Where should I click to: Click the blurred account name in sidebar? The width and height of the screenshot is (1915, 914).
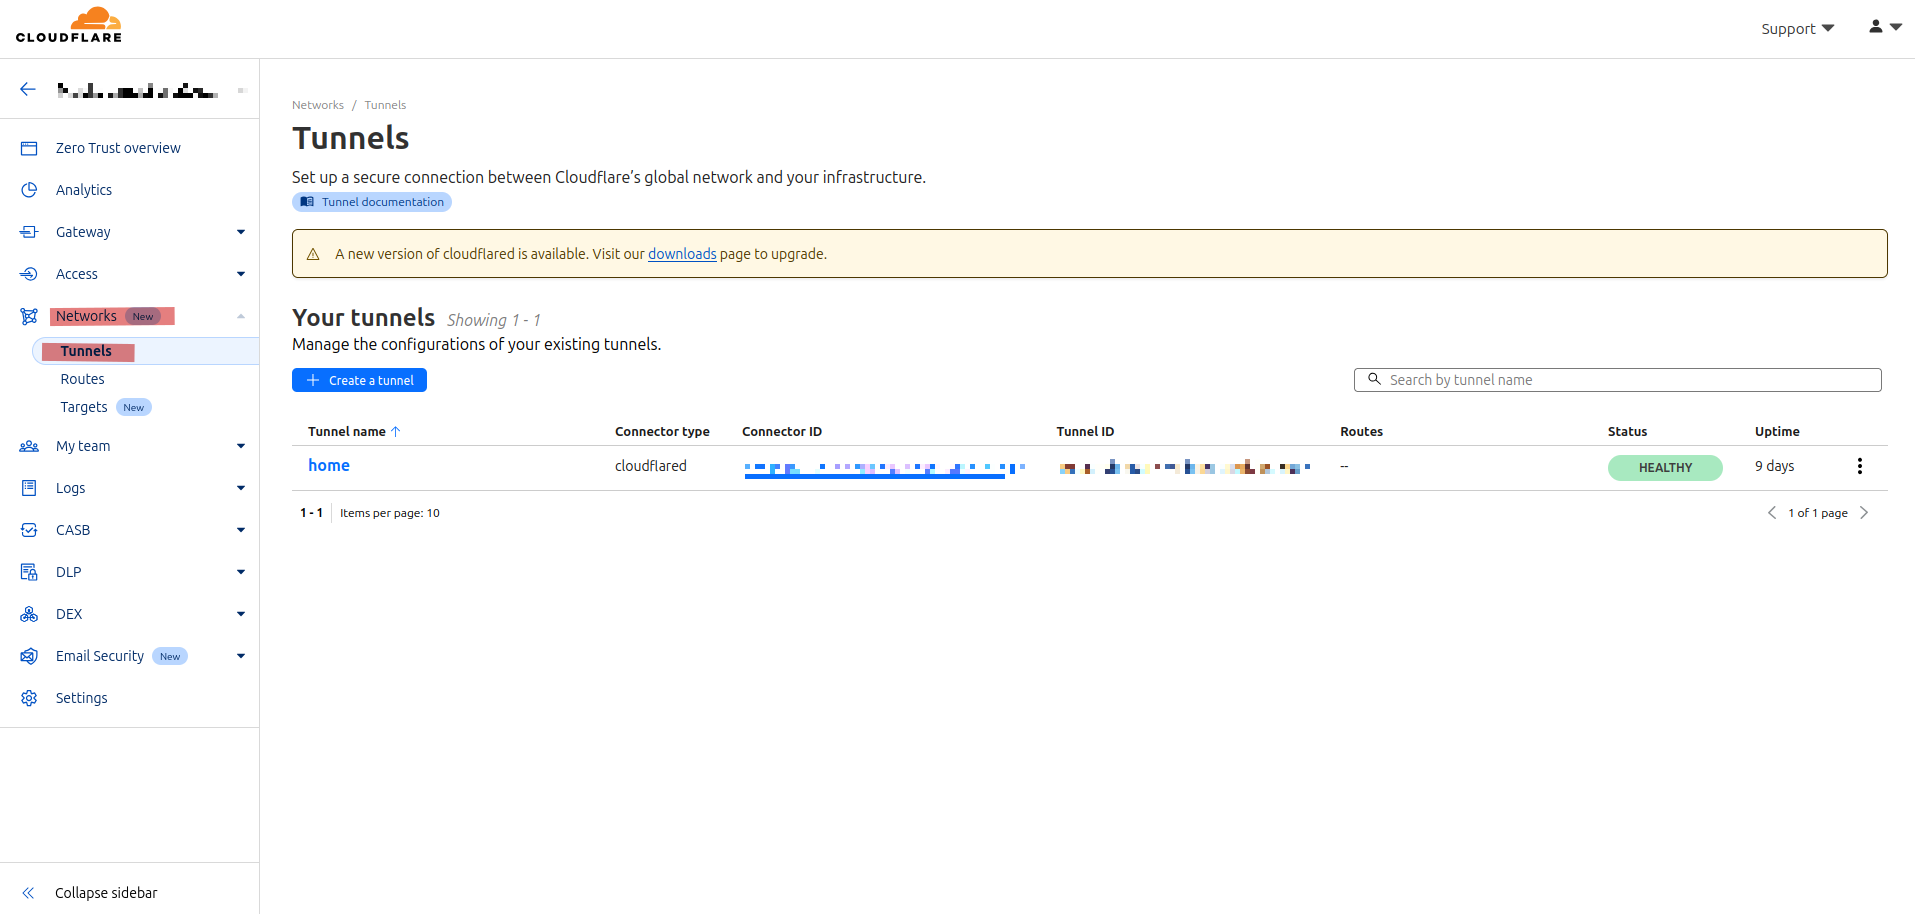point(138,90)
